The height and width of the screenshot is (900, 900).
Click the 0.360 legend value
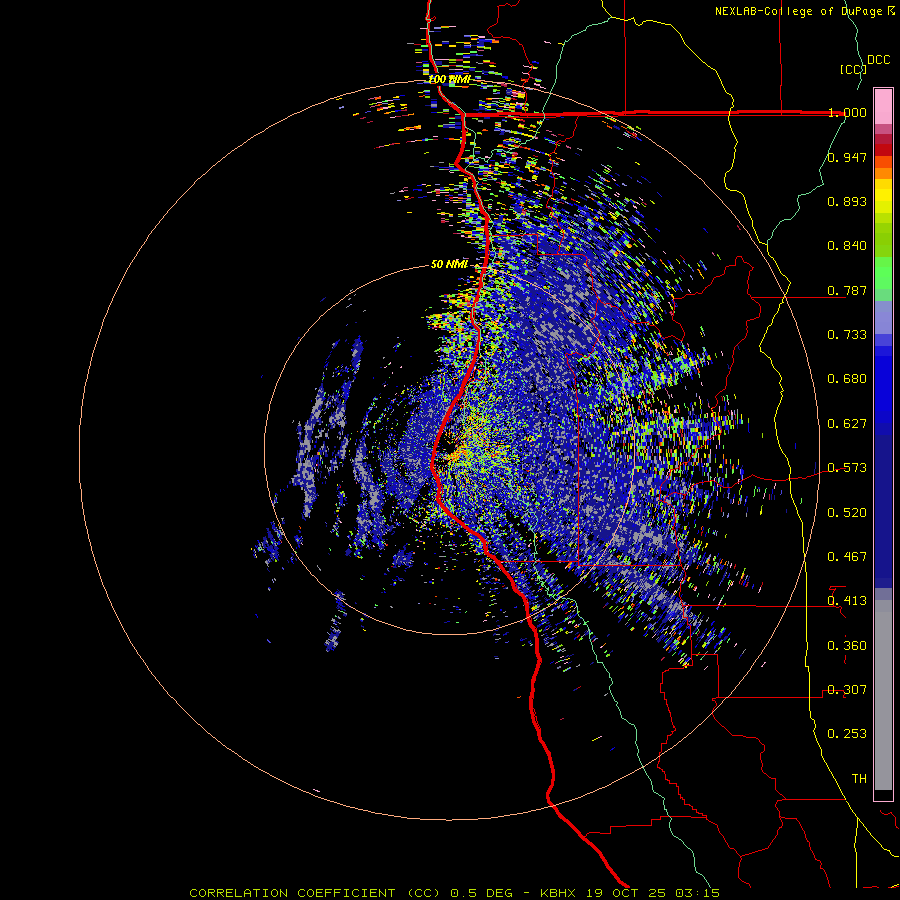pyautogui.click(x=847, y=646)
